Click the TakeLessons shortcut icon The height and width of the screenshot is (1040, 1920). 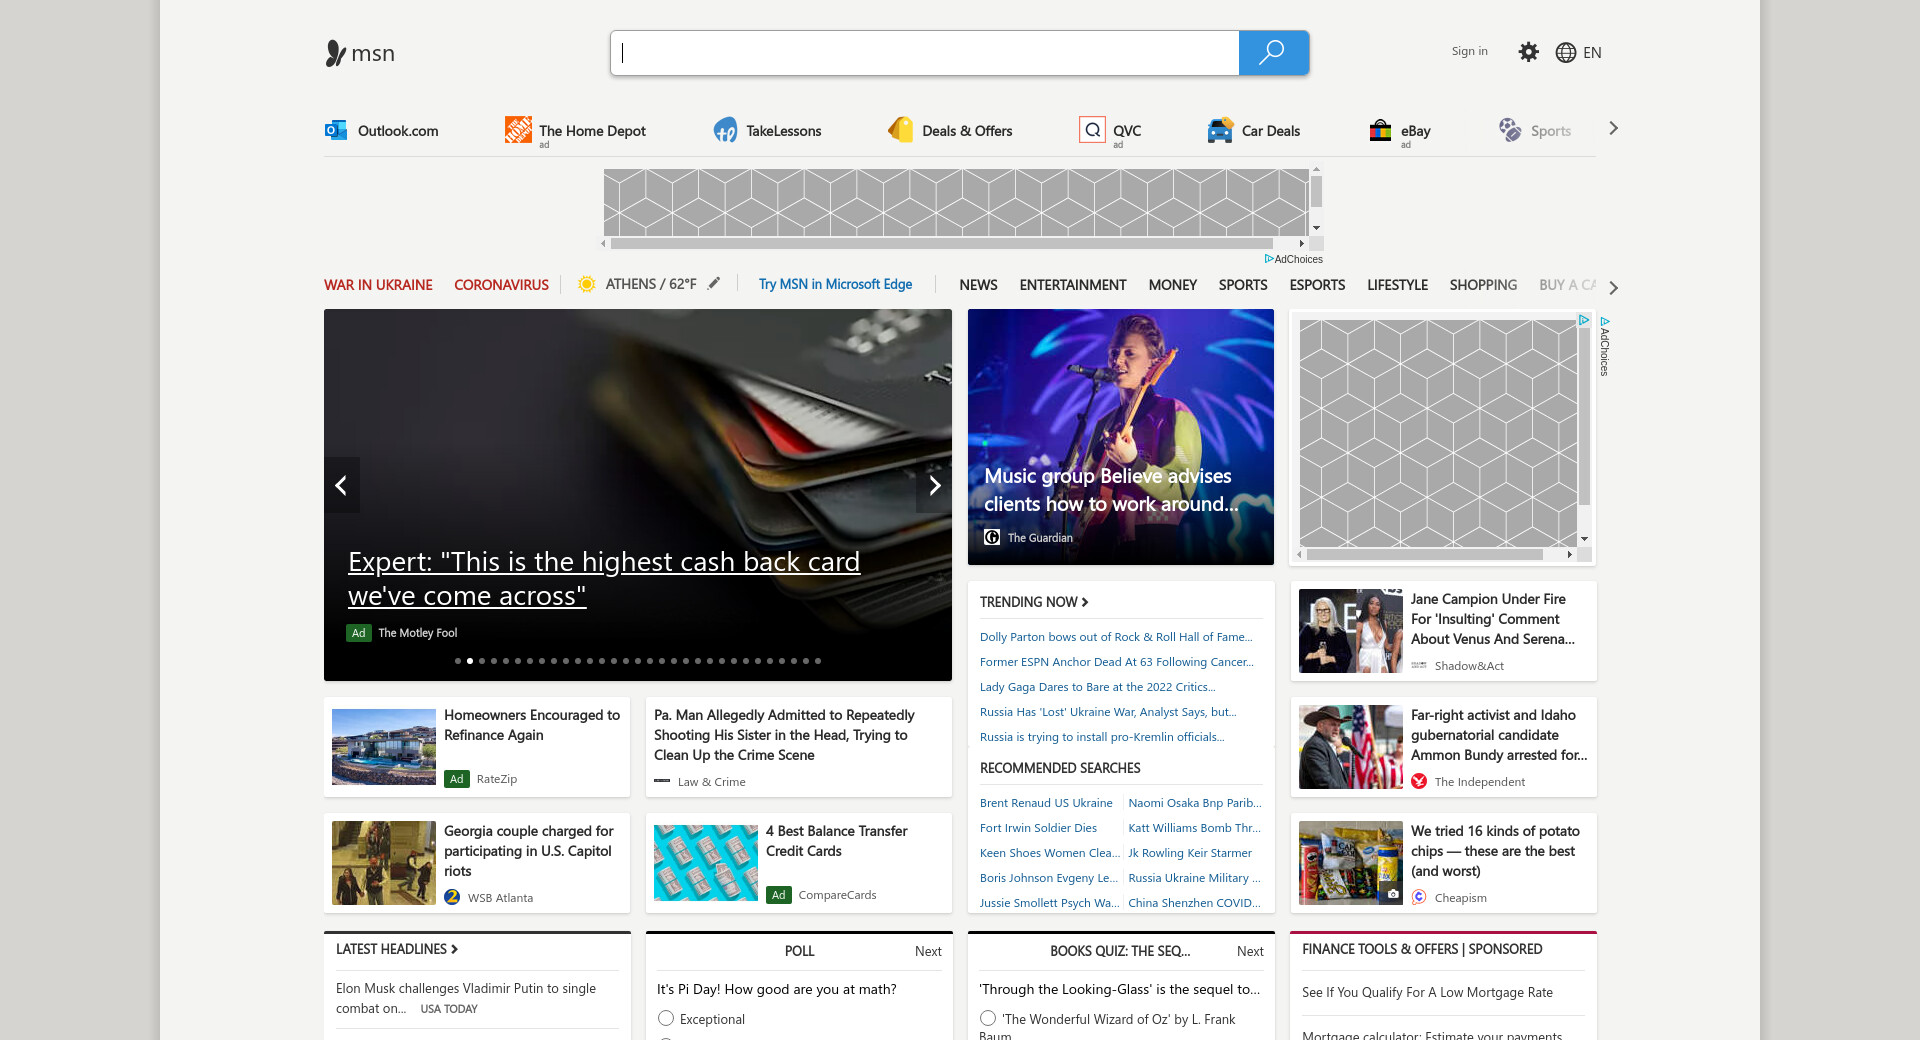pyautogui.click(x=725, y=130)
